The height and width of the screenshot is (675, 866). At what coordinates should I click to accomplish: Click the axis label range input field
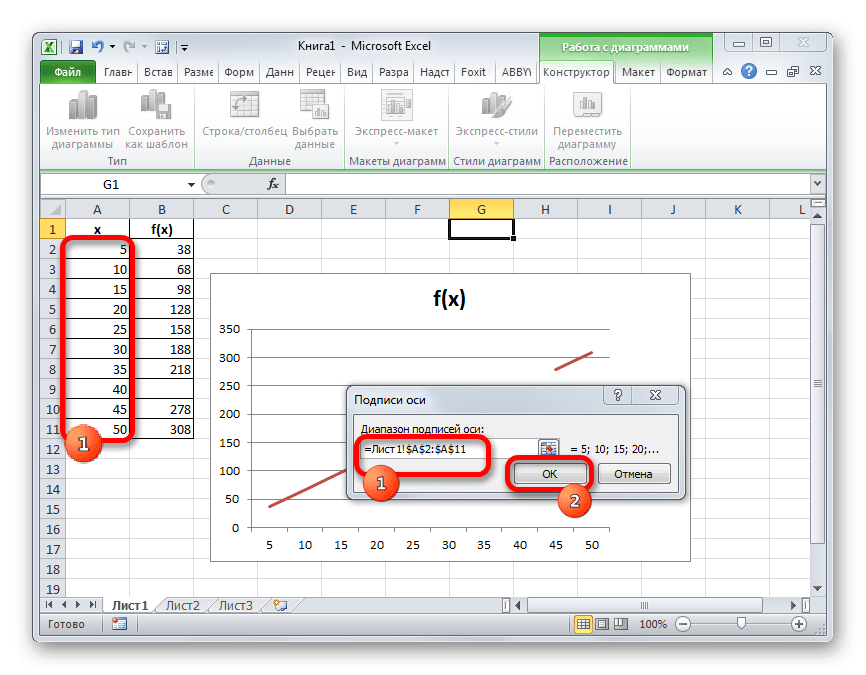[448, 449]
